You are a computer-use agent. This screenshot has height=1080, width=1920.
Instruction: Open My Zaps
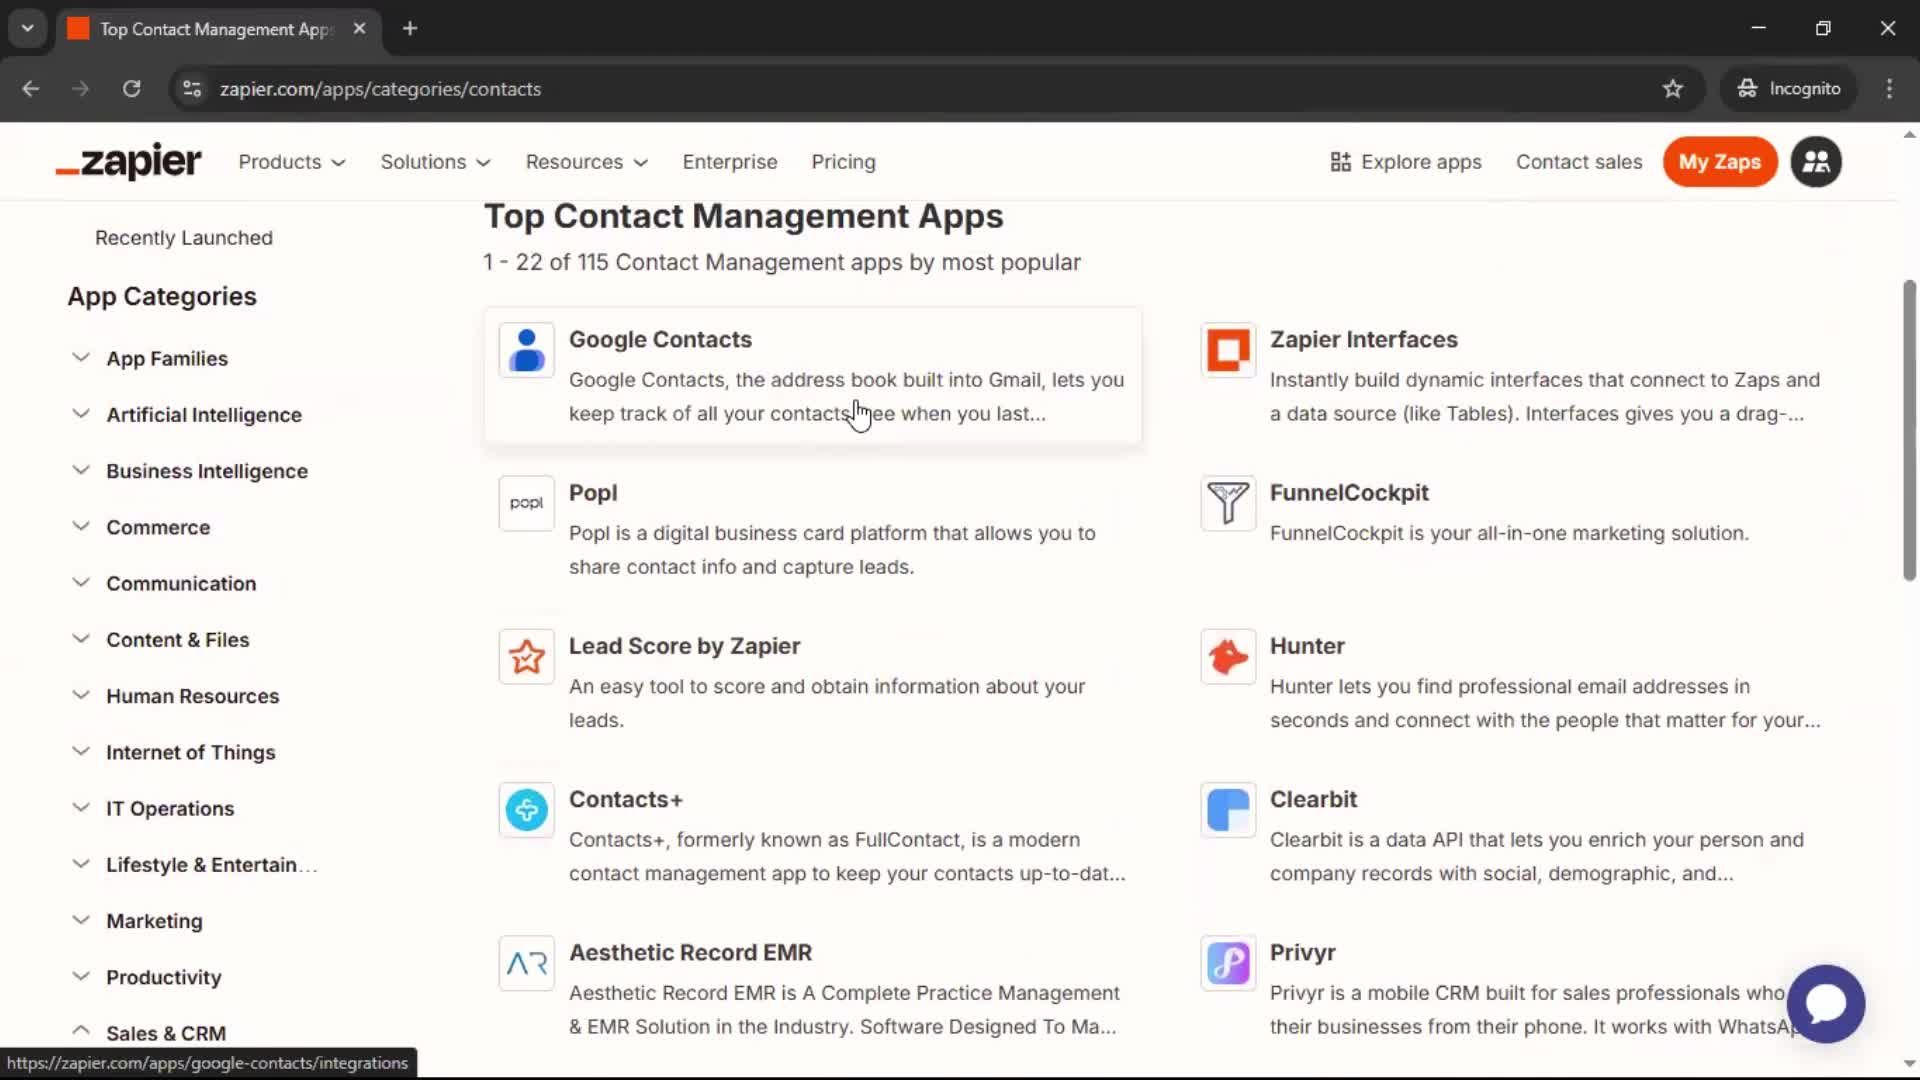point(1719,162)
